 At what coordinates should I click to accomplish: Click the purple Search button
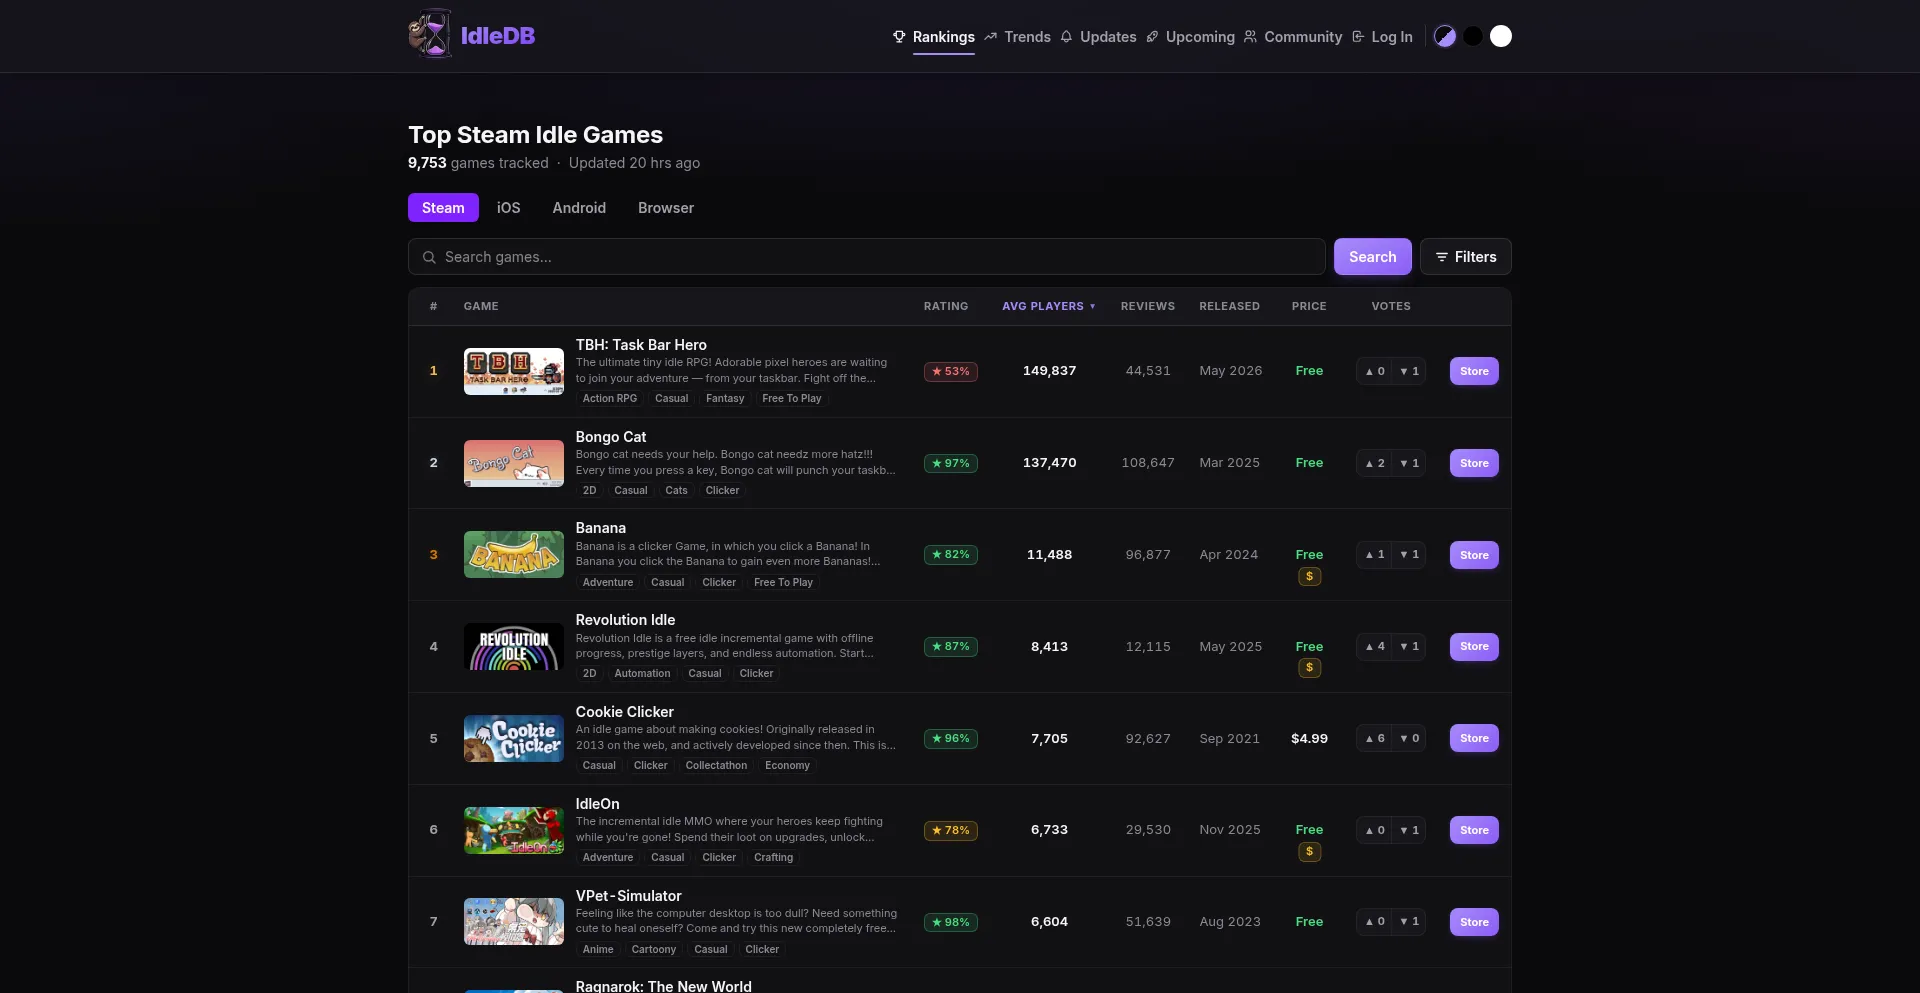tap(1373, 257)
